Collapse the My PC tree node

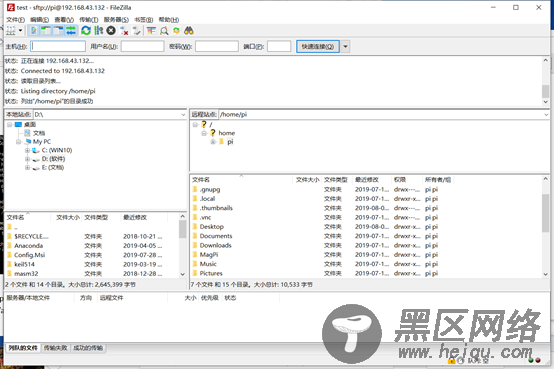pos(18,142)
